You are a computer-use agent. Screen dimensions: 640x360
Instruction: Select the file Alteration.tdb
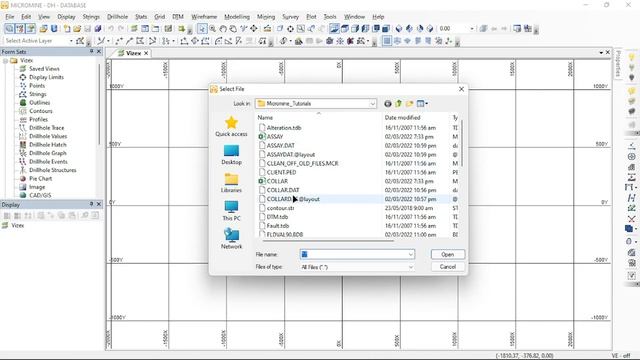point(284,128)
